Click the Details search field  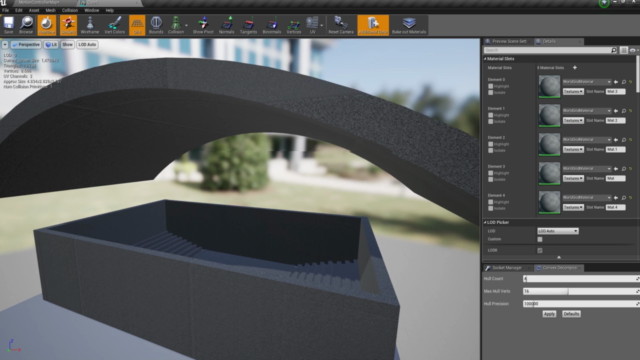547,50
